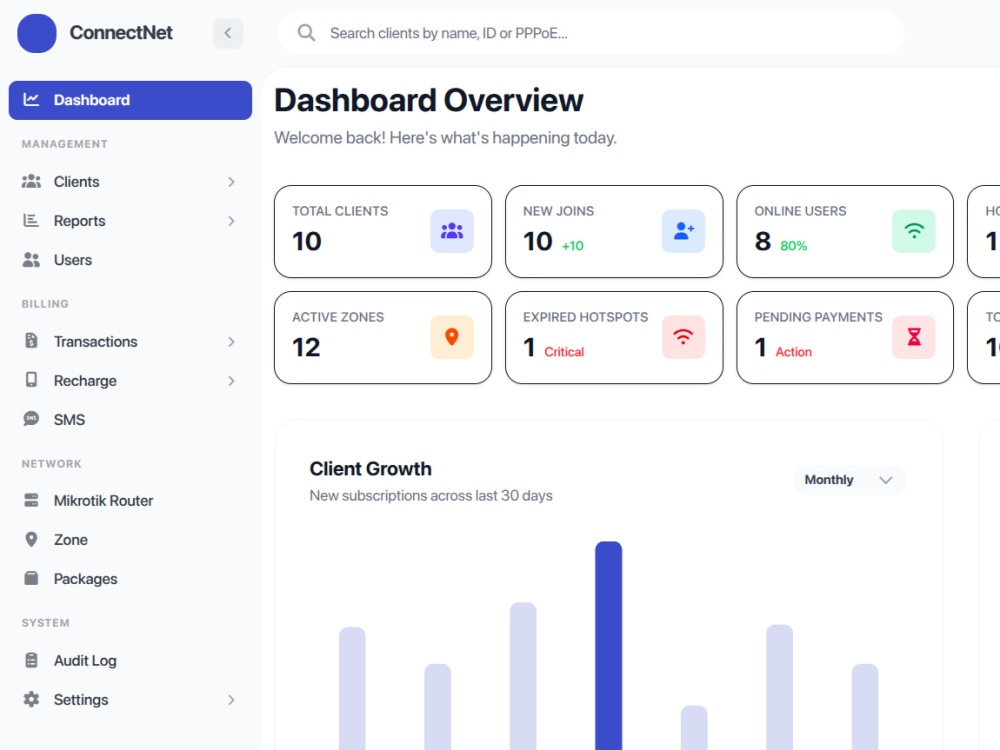Open the Online Users stat card
Screen dimensions: 1000x750
coord(845,232)
